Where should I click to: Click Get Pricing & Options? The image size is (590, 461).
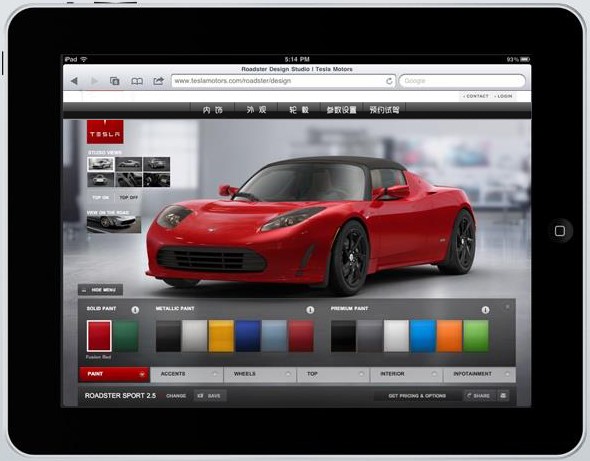(x=417, y=396)
